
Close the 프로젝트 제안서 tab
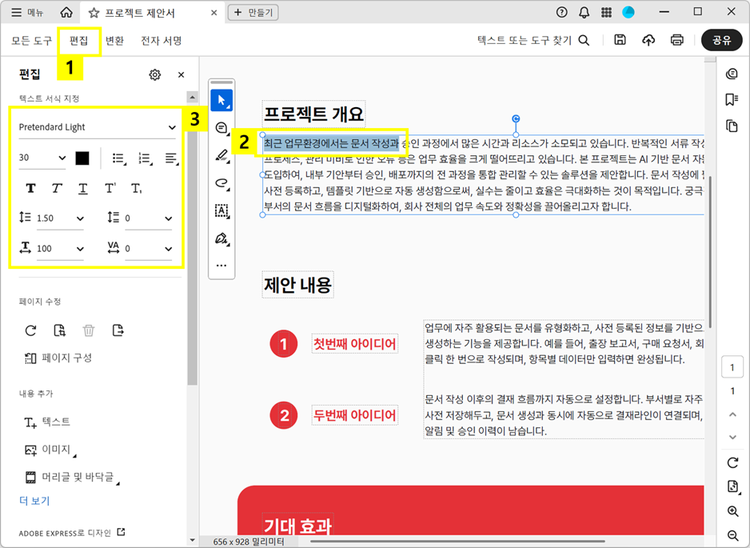click(x=214, y=13)
